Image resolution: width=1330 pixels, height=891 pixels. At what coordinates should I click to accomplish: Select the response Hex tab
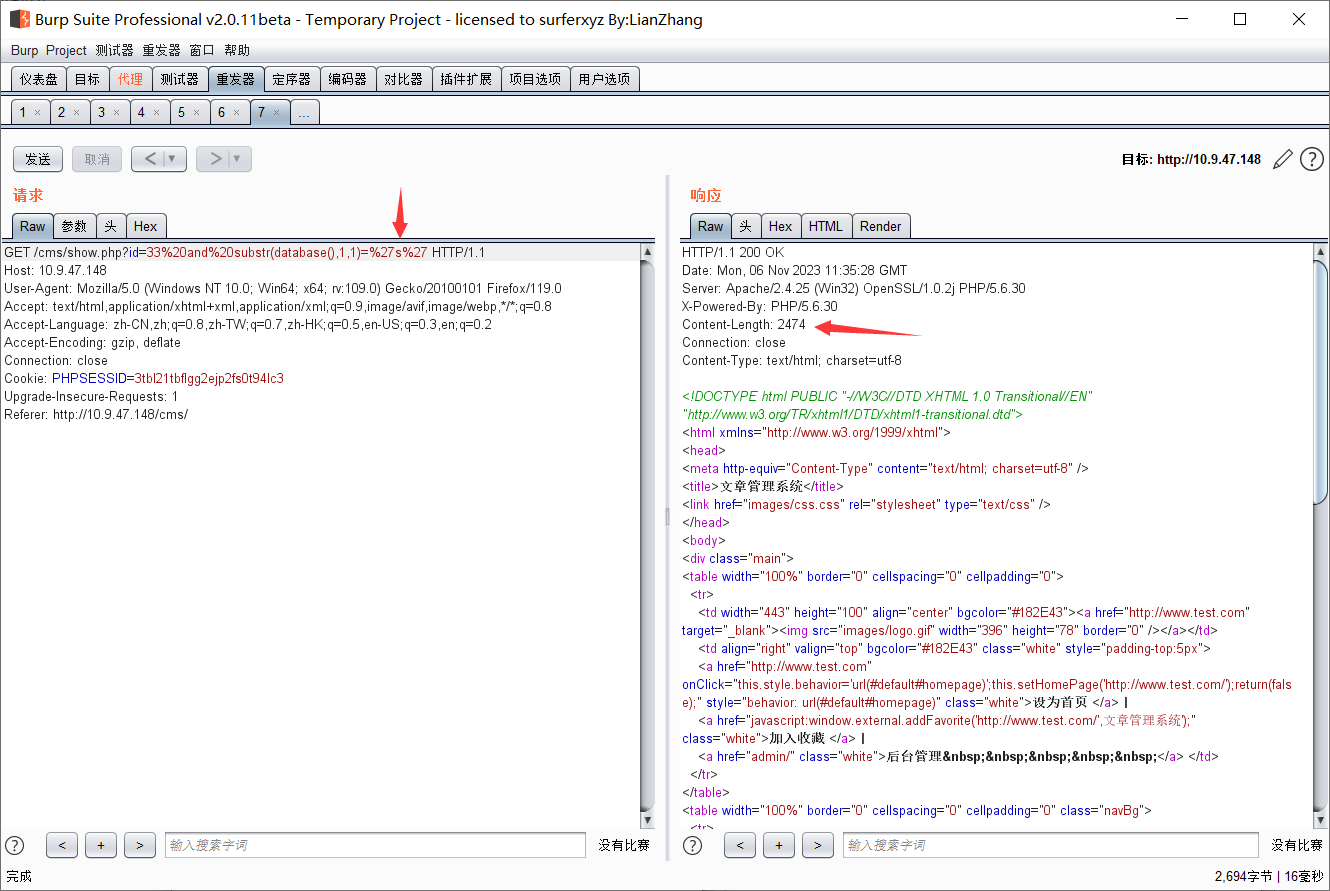click(781, 226)
